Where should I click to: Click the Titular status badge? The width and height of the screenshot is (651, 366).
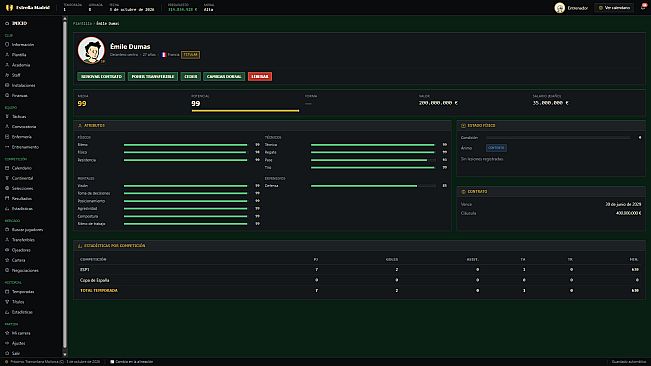click(x=191, y=55)
